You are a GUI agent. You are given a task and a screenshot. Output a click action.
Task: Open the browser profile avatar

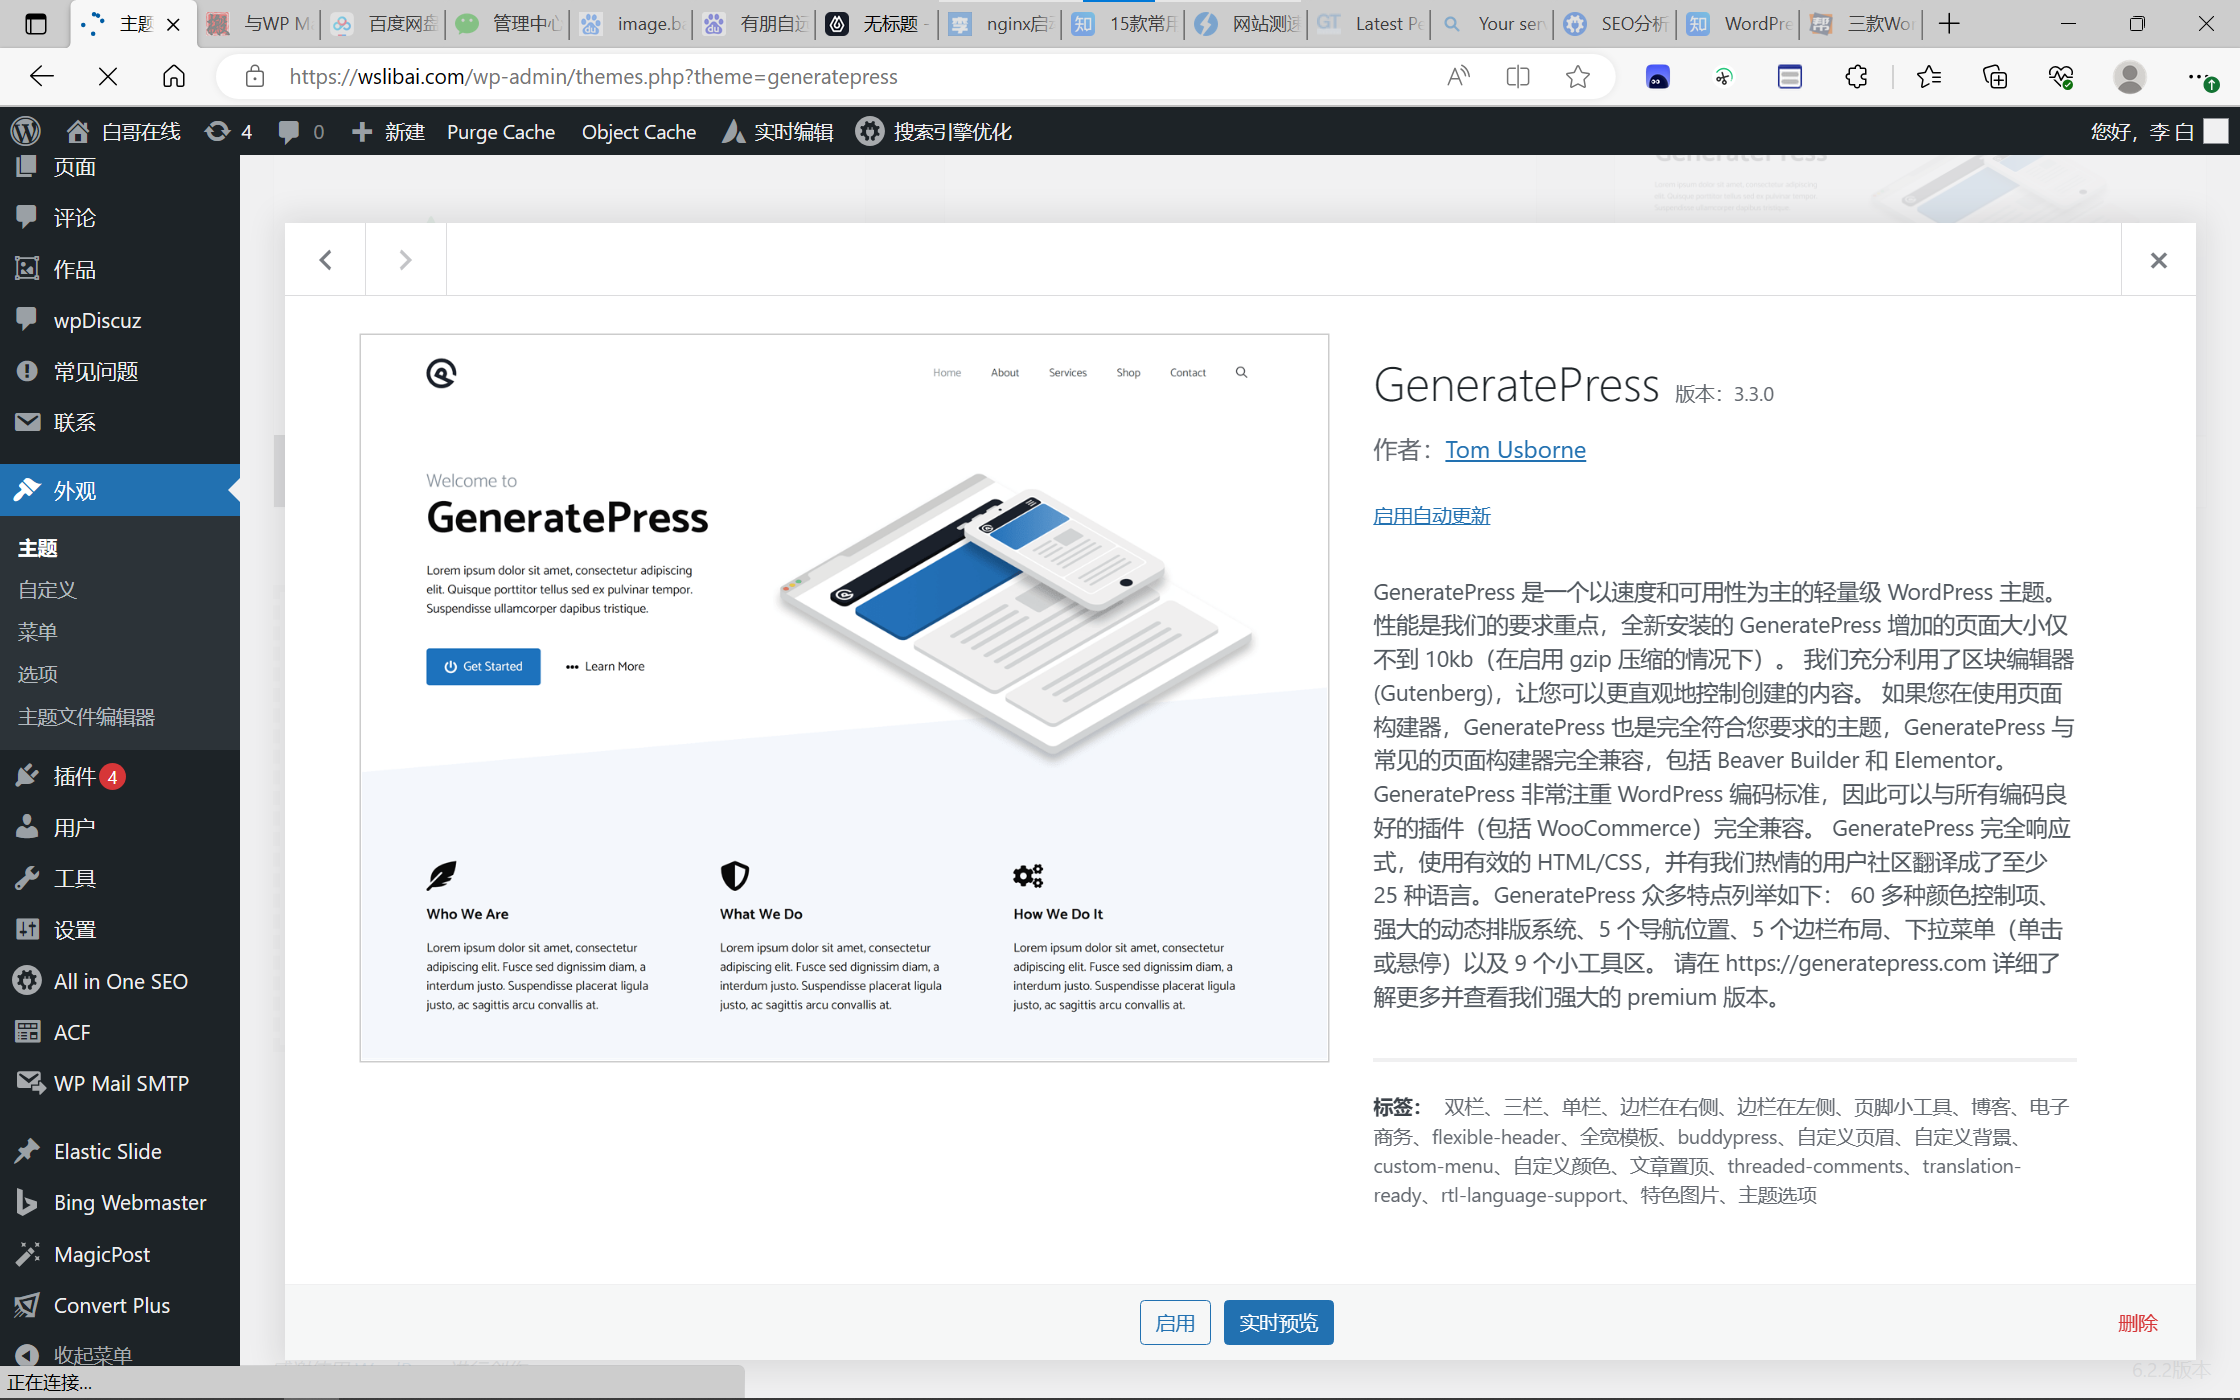[2129, 77]
